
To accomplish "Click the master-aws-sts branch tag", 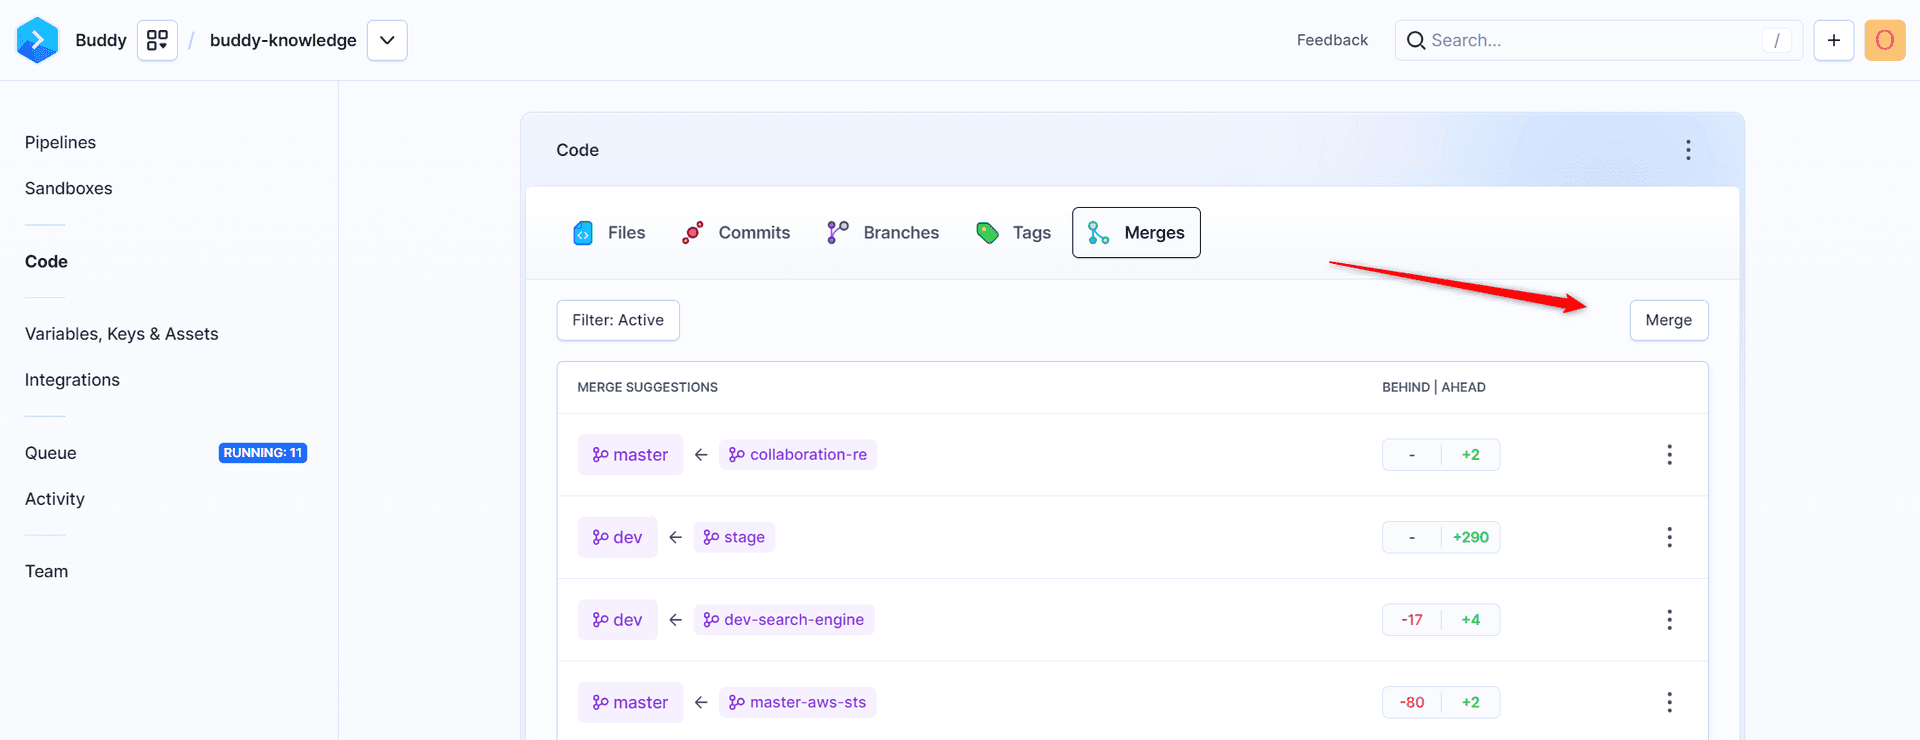I will tap(798, 702).
